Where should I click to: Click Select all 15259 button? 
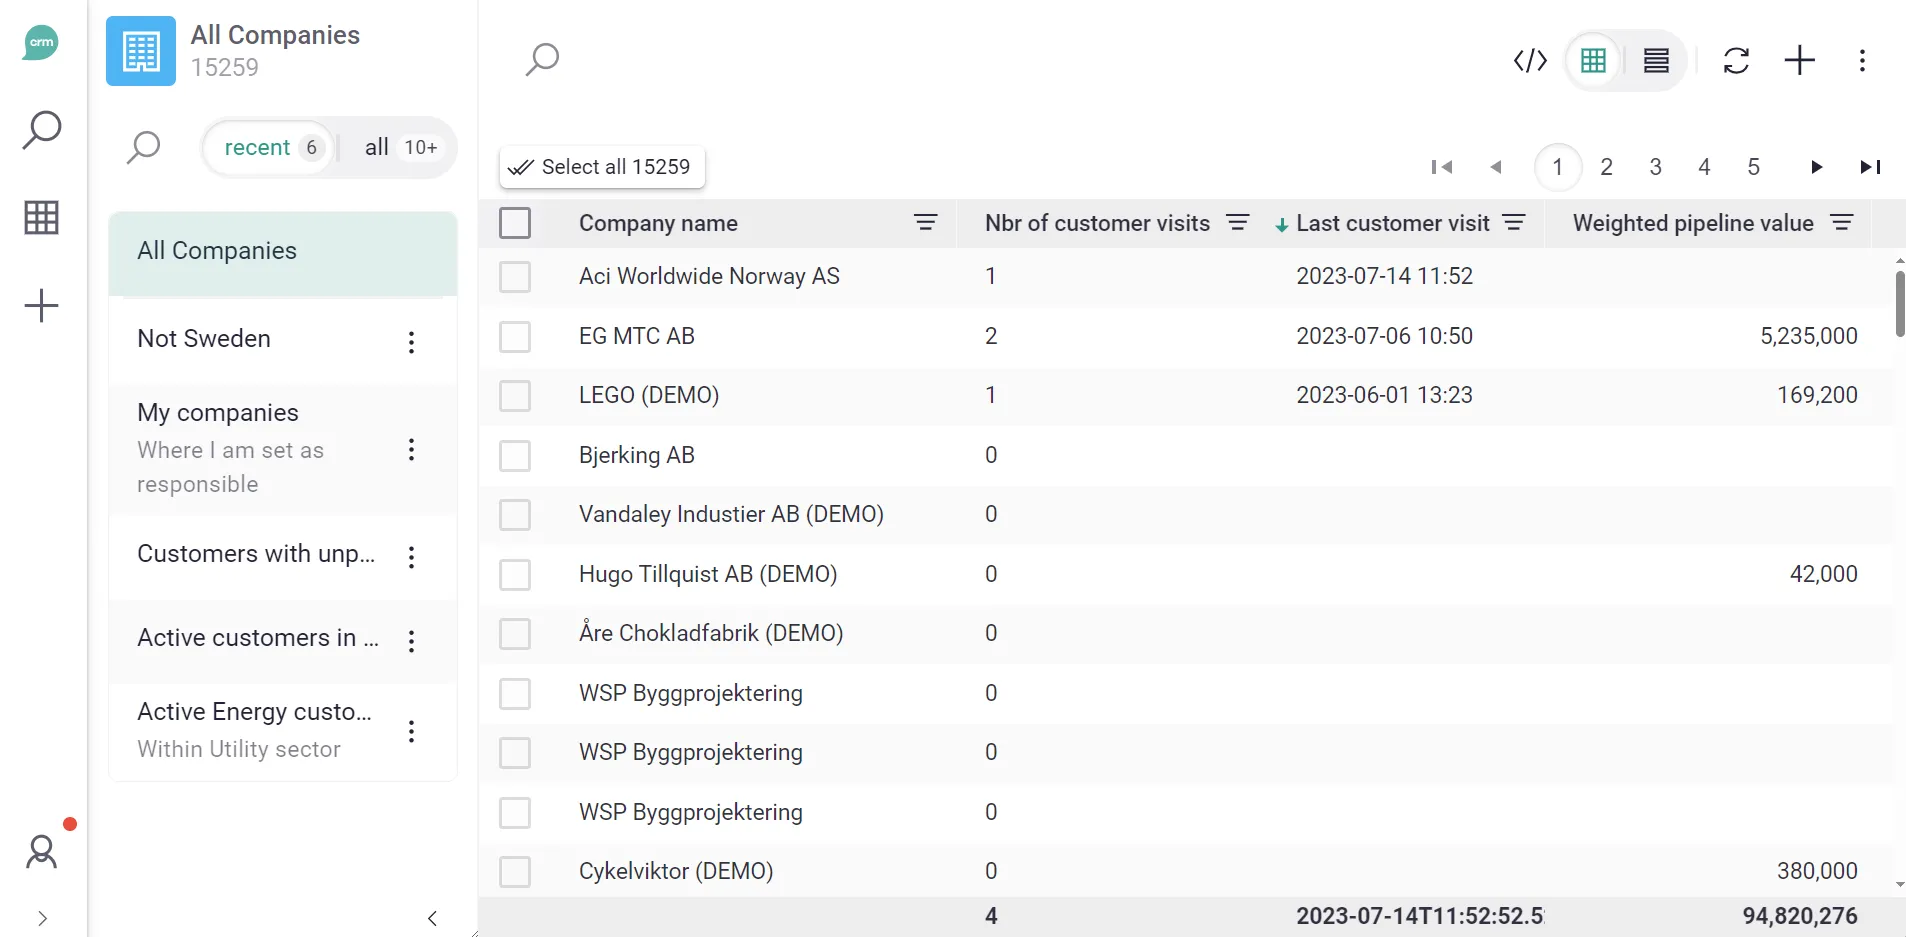point(602,167)
